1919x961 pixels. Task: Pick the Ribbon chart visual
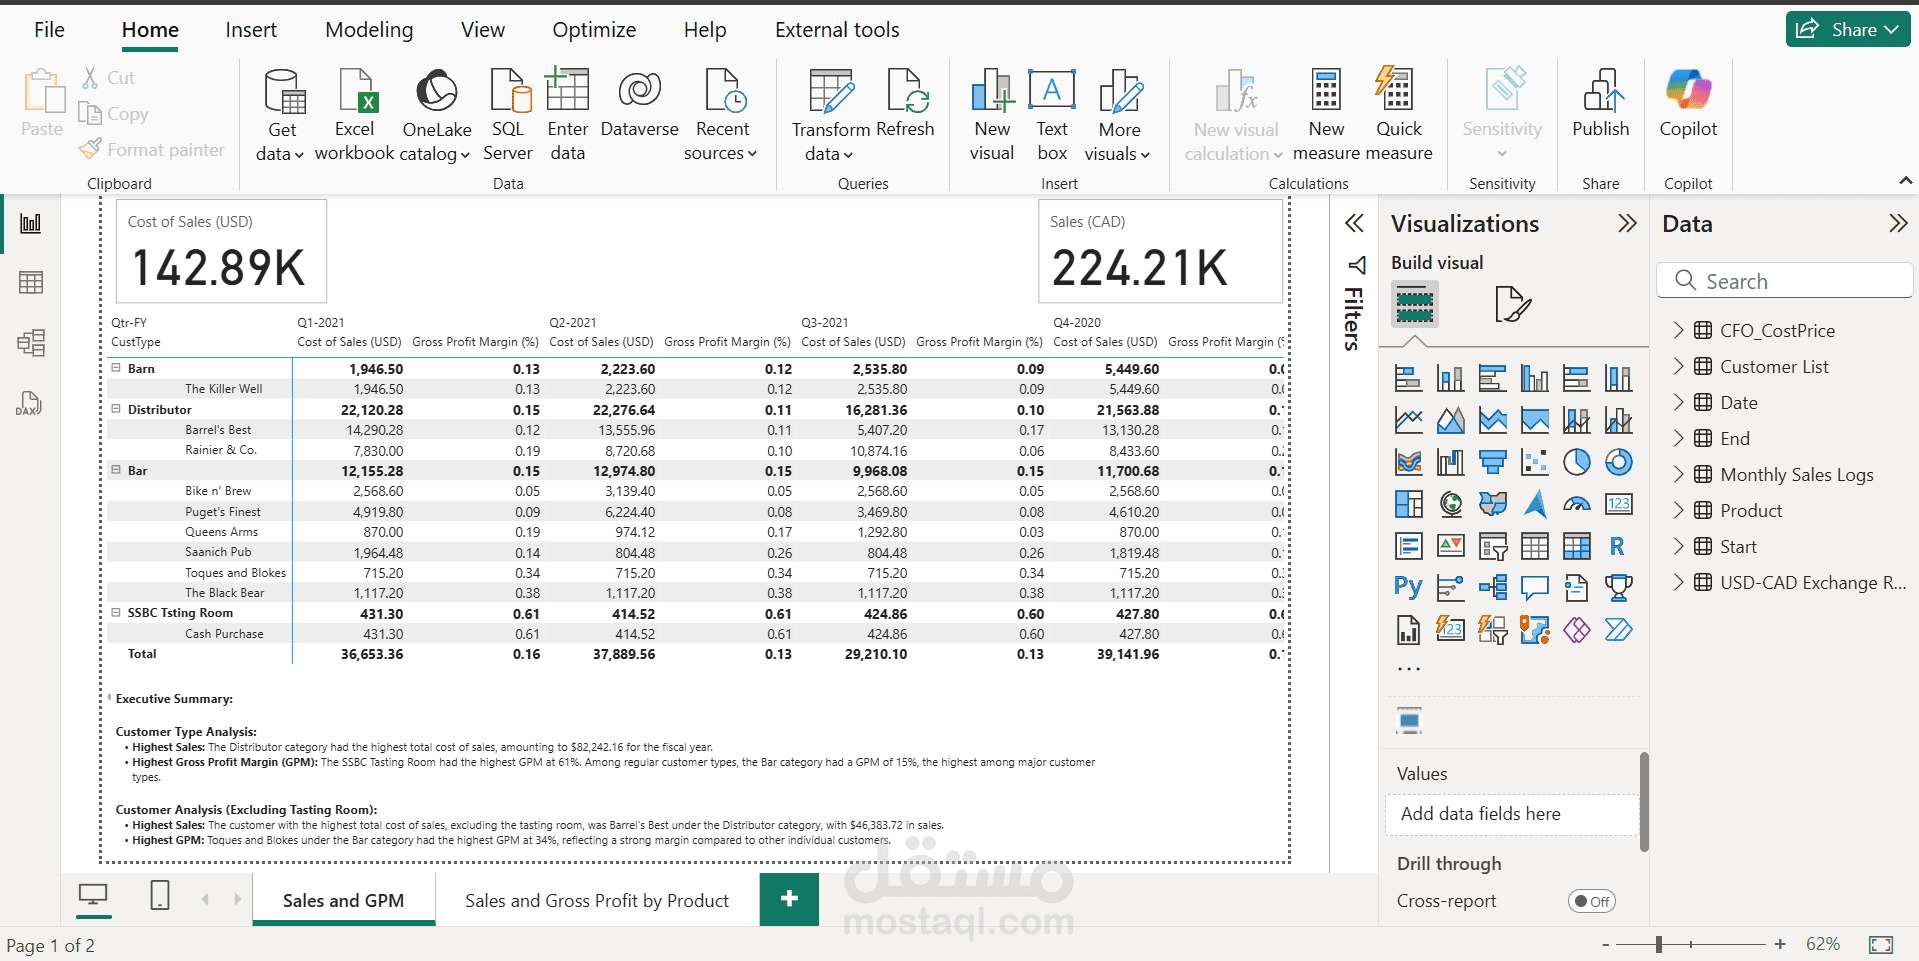pyautogui.click(x=1408, y=462)
